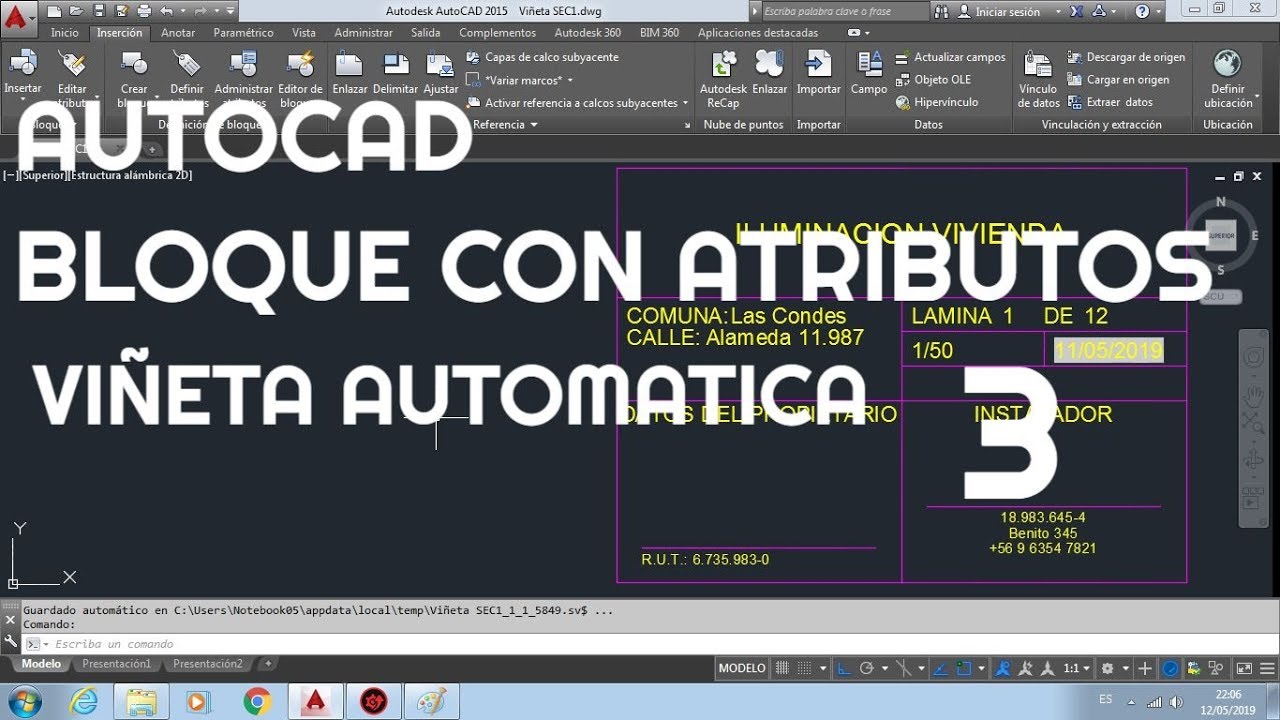The width and height of the screenshot is (1280, 720).
Task: Expand Activar referencia a calcos subyacentes dropdown
Action: [685, 102]
